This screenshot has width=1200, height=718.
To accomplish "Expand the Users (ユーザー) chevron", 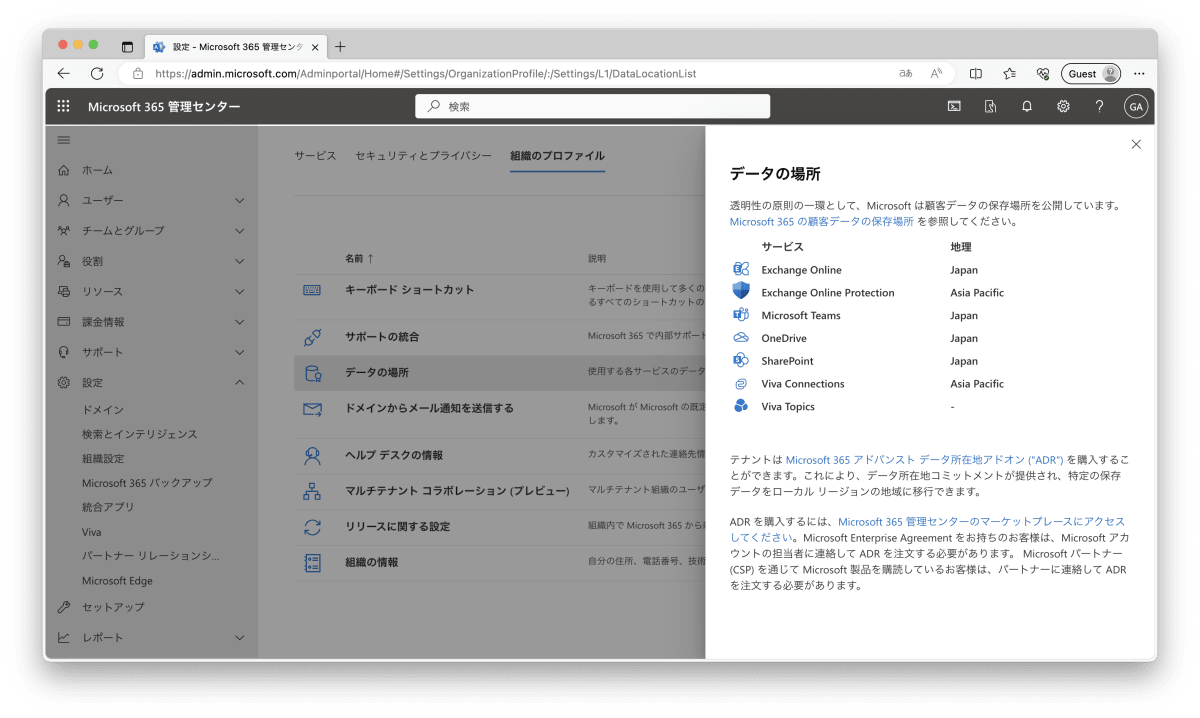I will [x=239, y=200].
